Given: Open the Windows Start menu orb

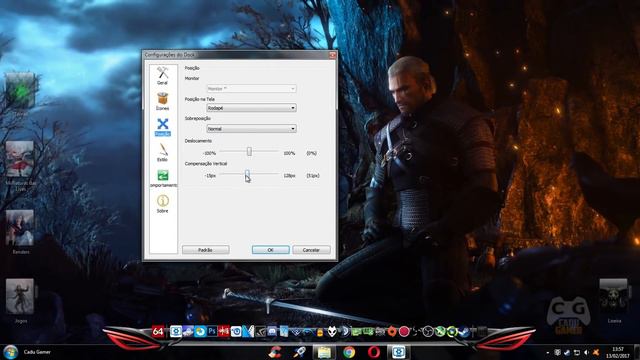Looking at the screenshot, I should (10, 352).
